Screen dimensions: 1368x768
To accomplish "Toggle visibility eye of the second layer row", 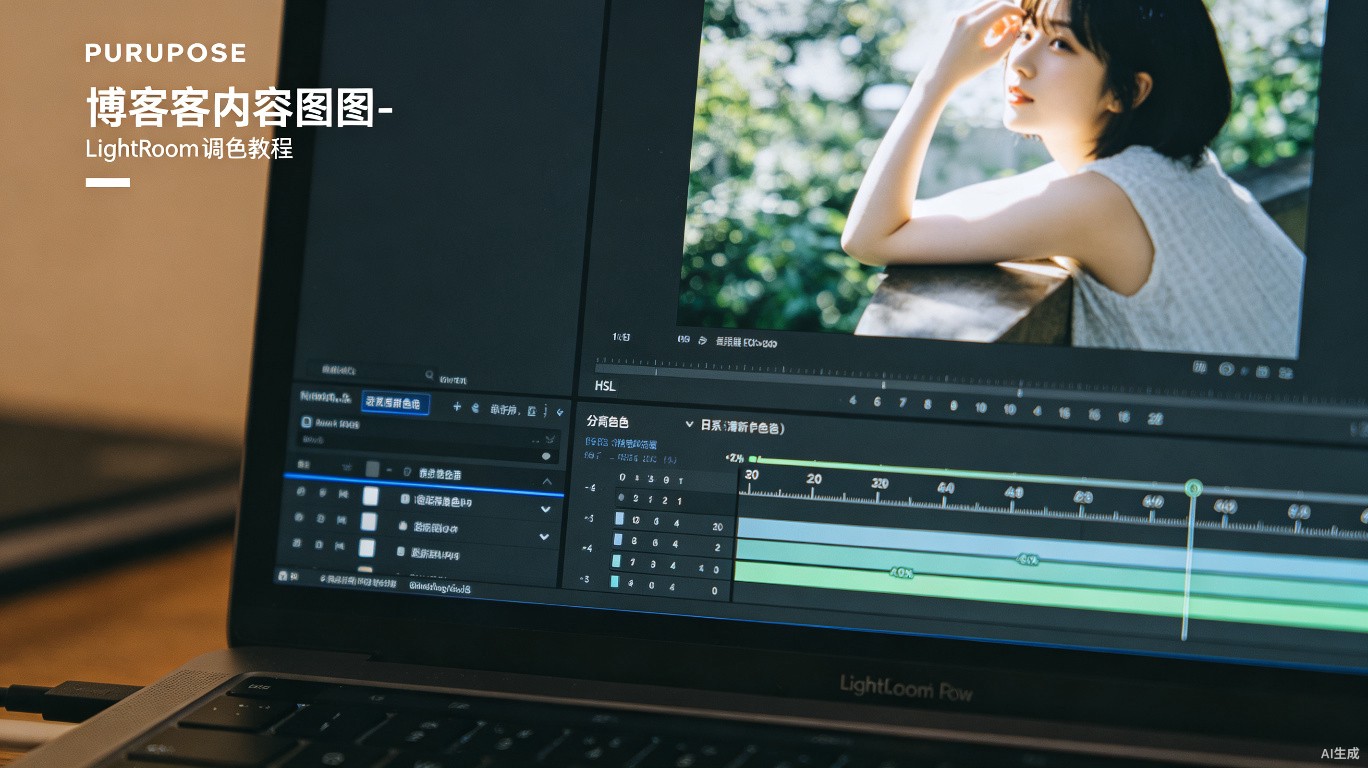I will tap(299, 516).
